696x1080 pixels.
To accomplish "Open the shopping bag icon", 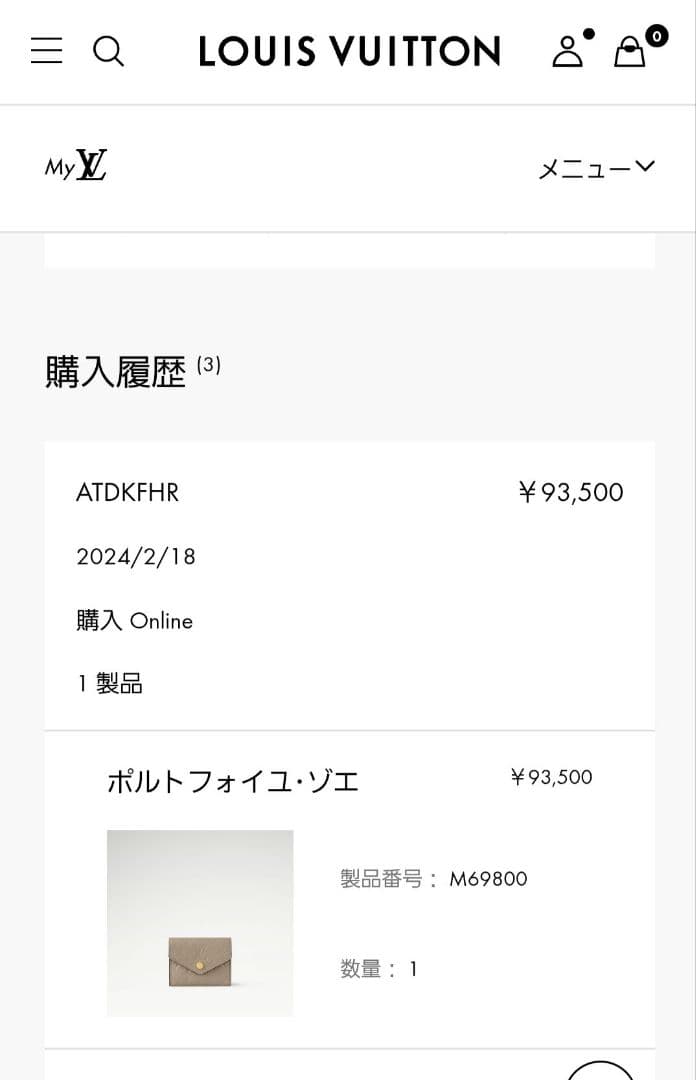I will pyautogui.click(x=629, y=52).
